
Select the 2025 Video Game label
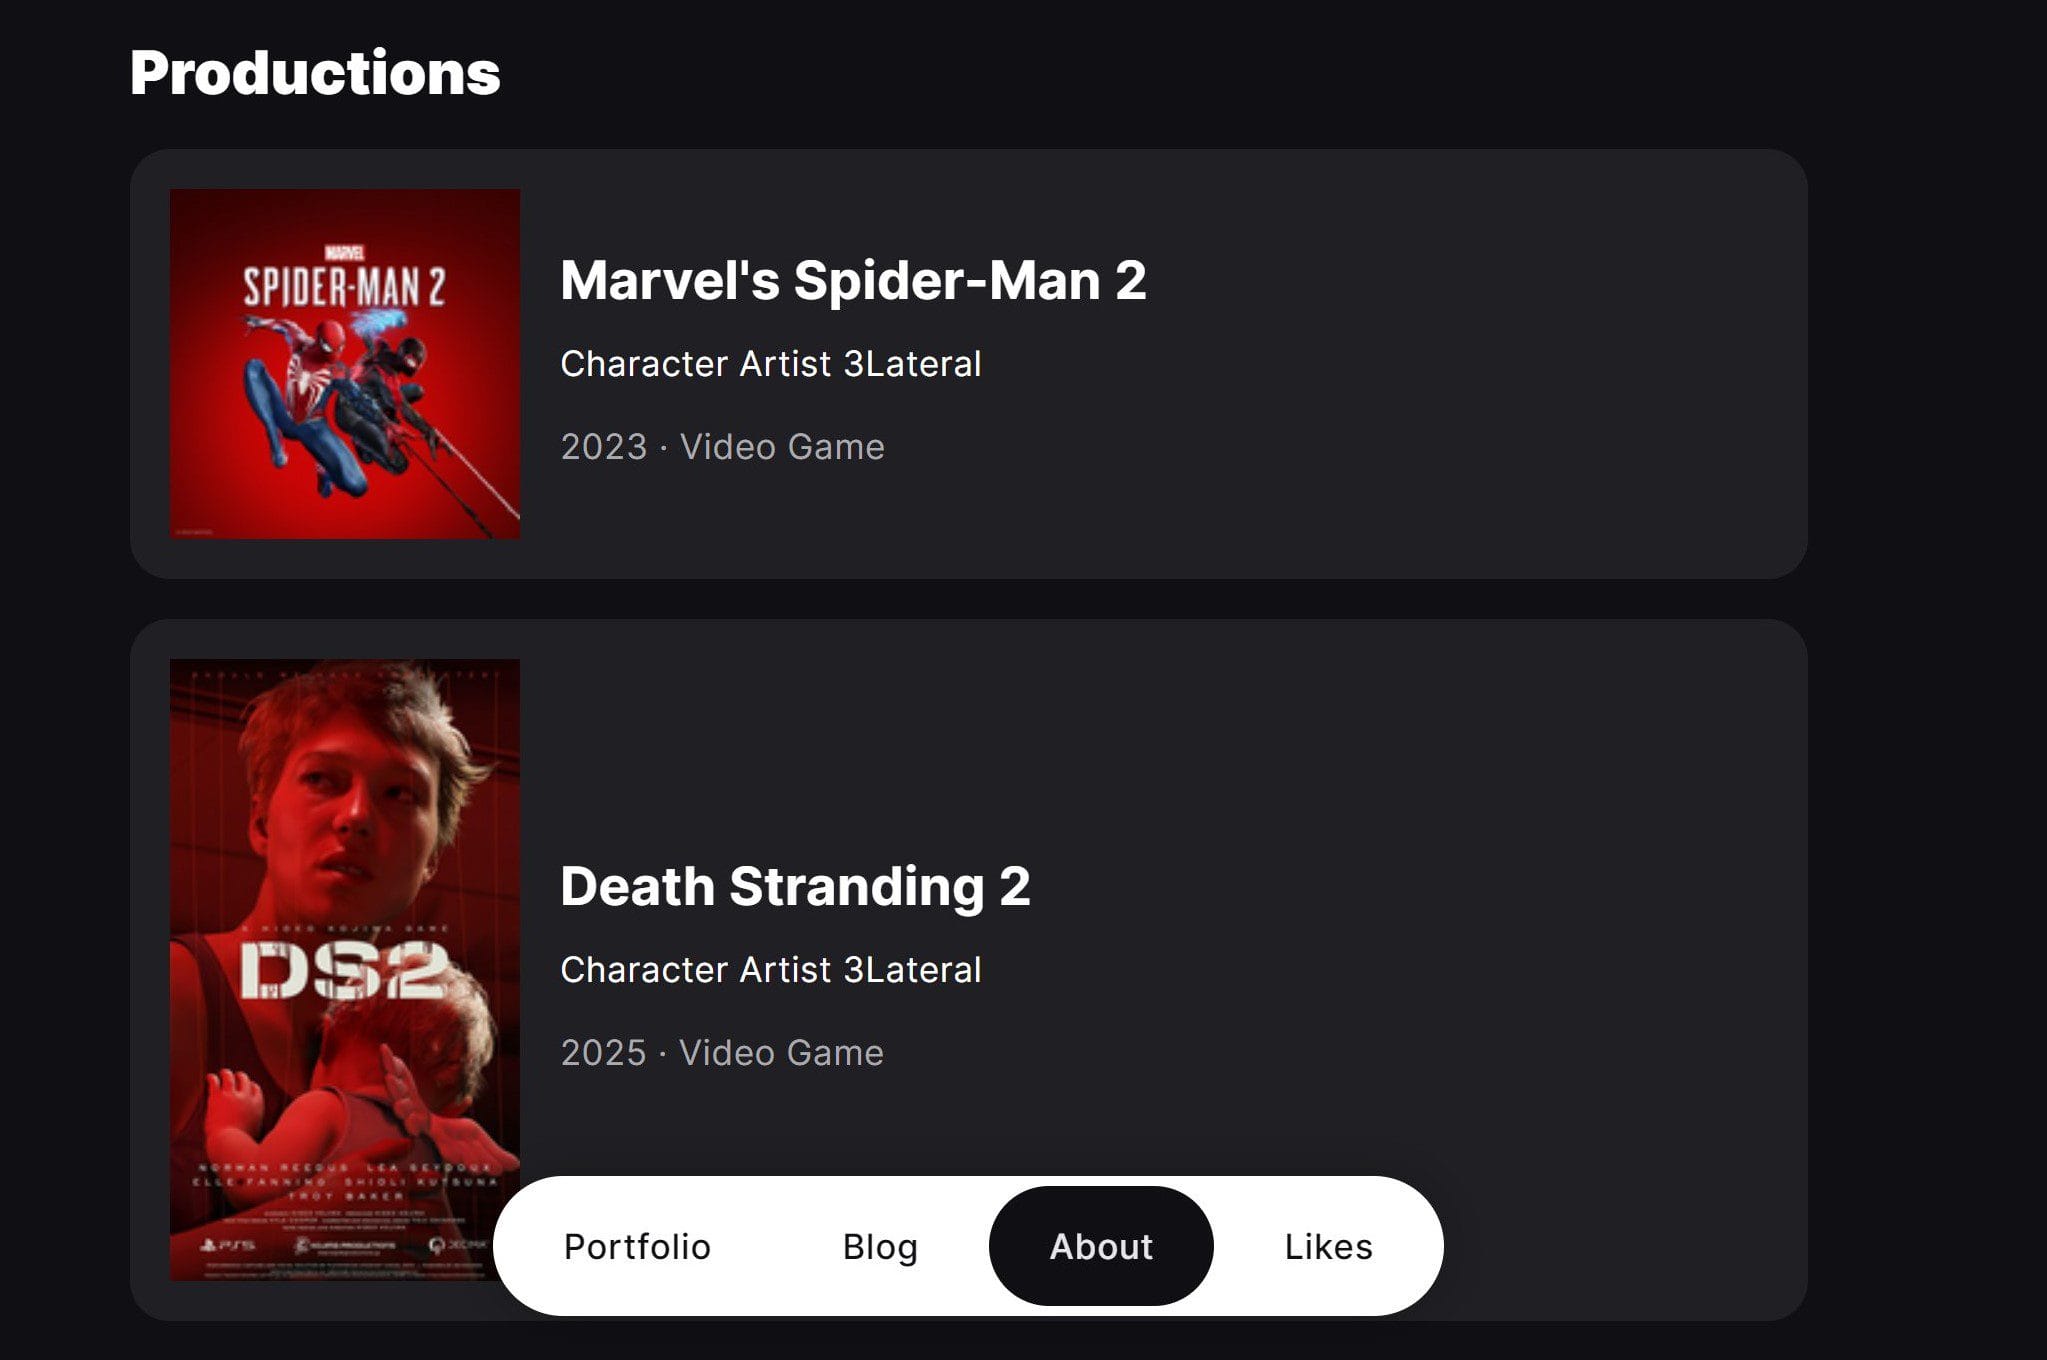click(722, 1053)
